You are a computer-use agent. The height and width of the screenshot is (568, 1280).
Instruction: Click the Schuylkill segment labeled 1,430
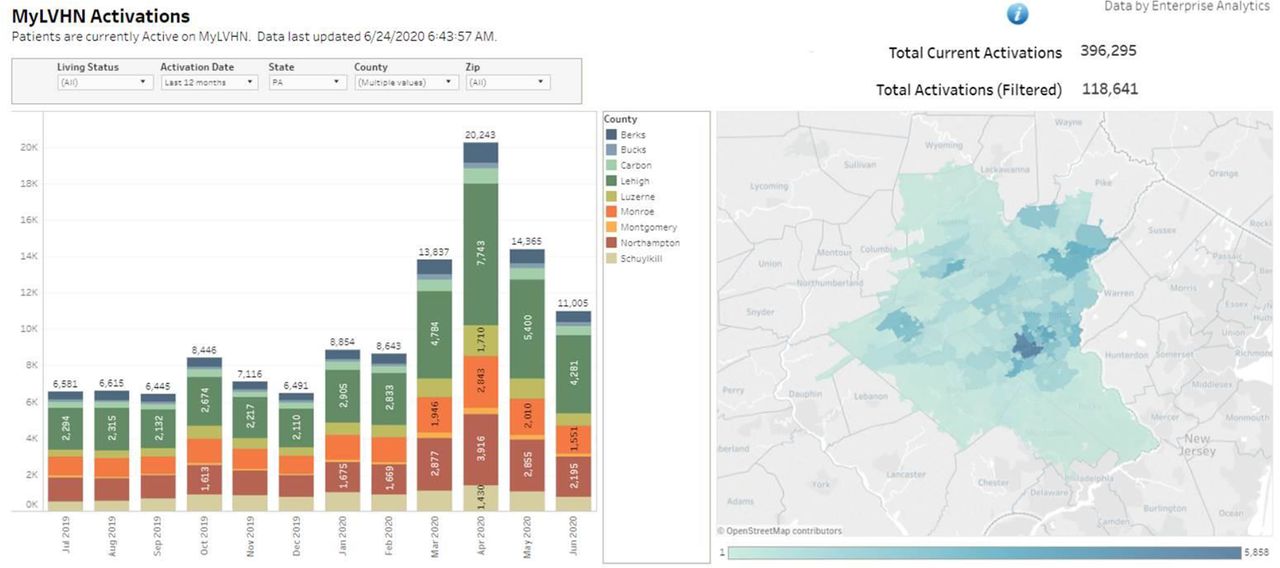[x=481, y=498]
